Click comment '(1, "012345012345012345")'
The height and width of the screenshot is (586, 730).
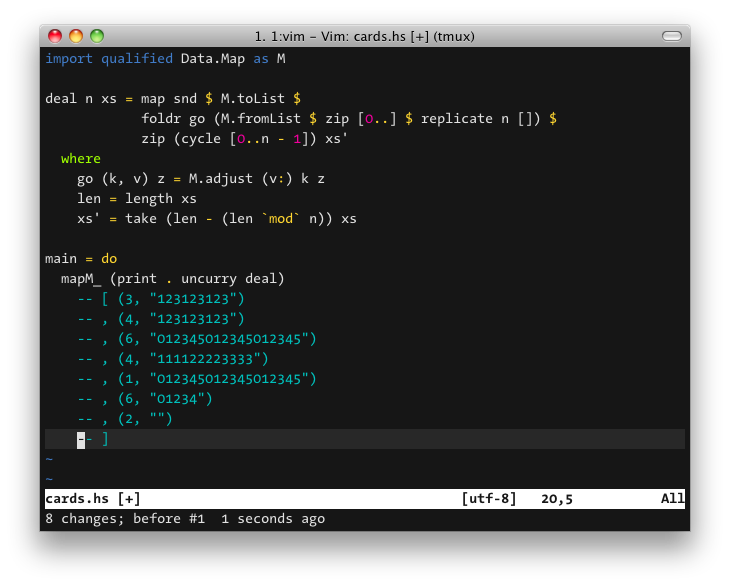[x=217, y=379]
